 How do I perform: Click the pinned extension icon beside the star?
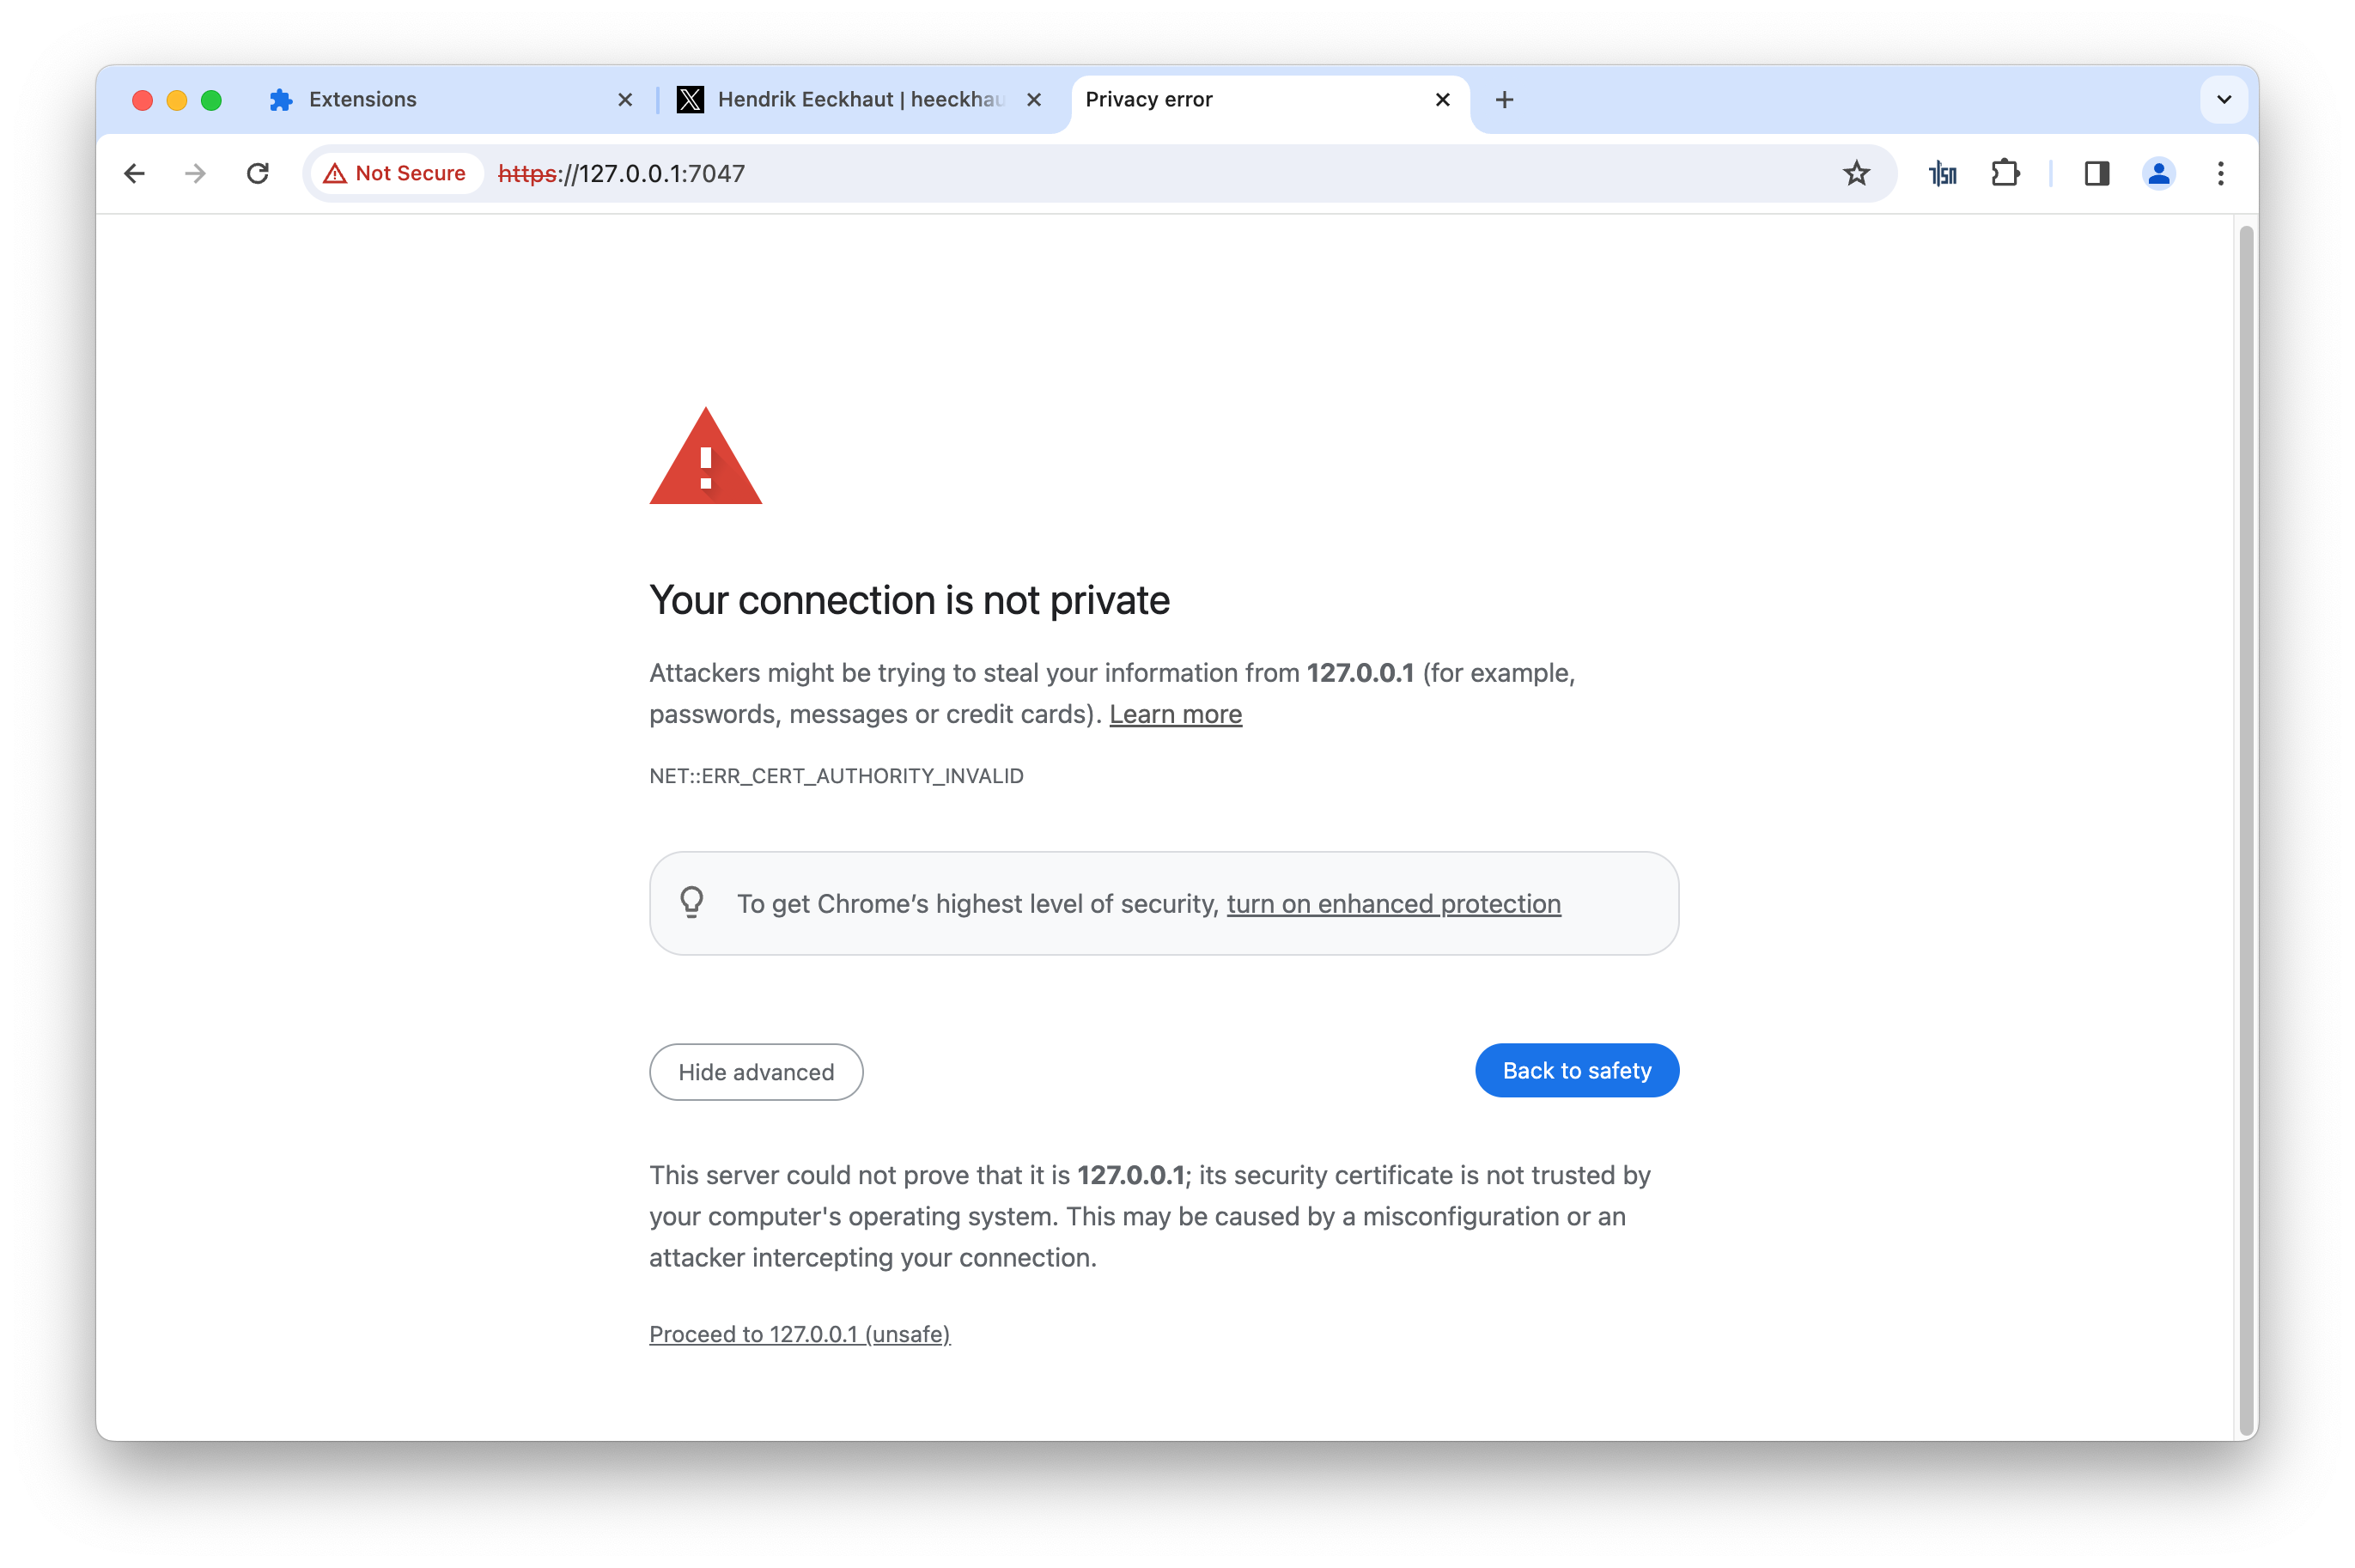click(1942, 174)
